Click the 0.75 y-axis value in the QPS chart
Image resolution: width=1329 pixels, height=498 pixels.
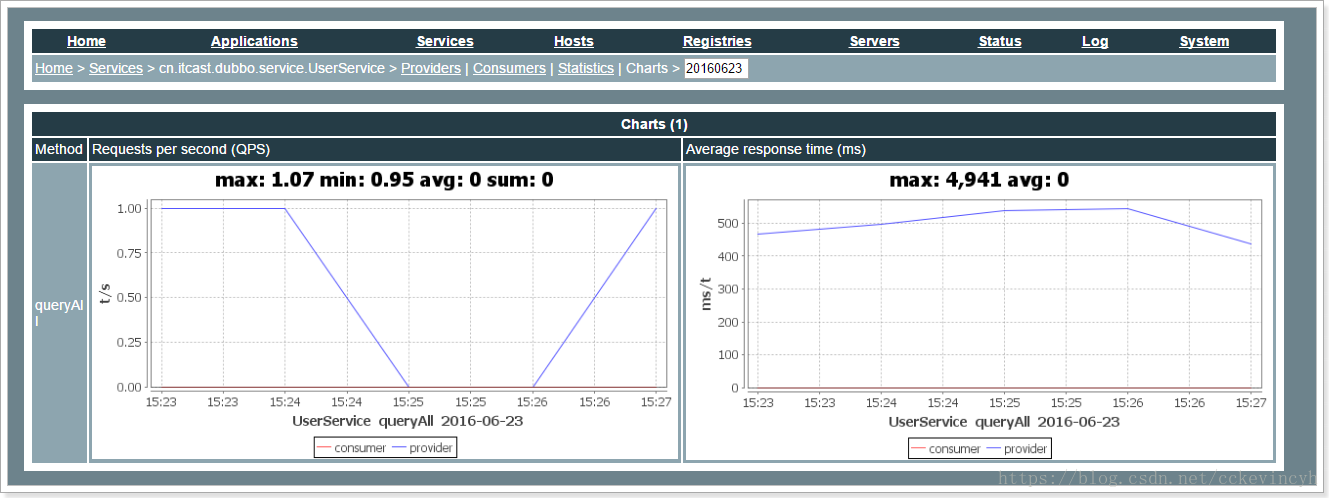point(129,253)
